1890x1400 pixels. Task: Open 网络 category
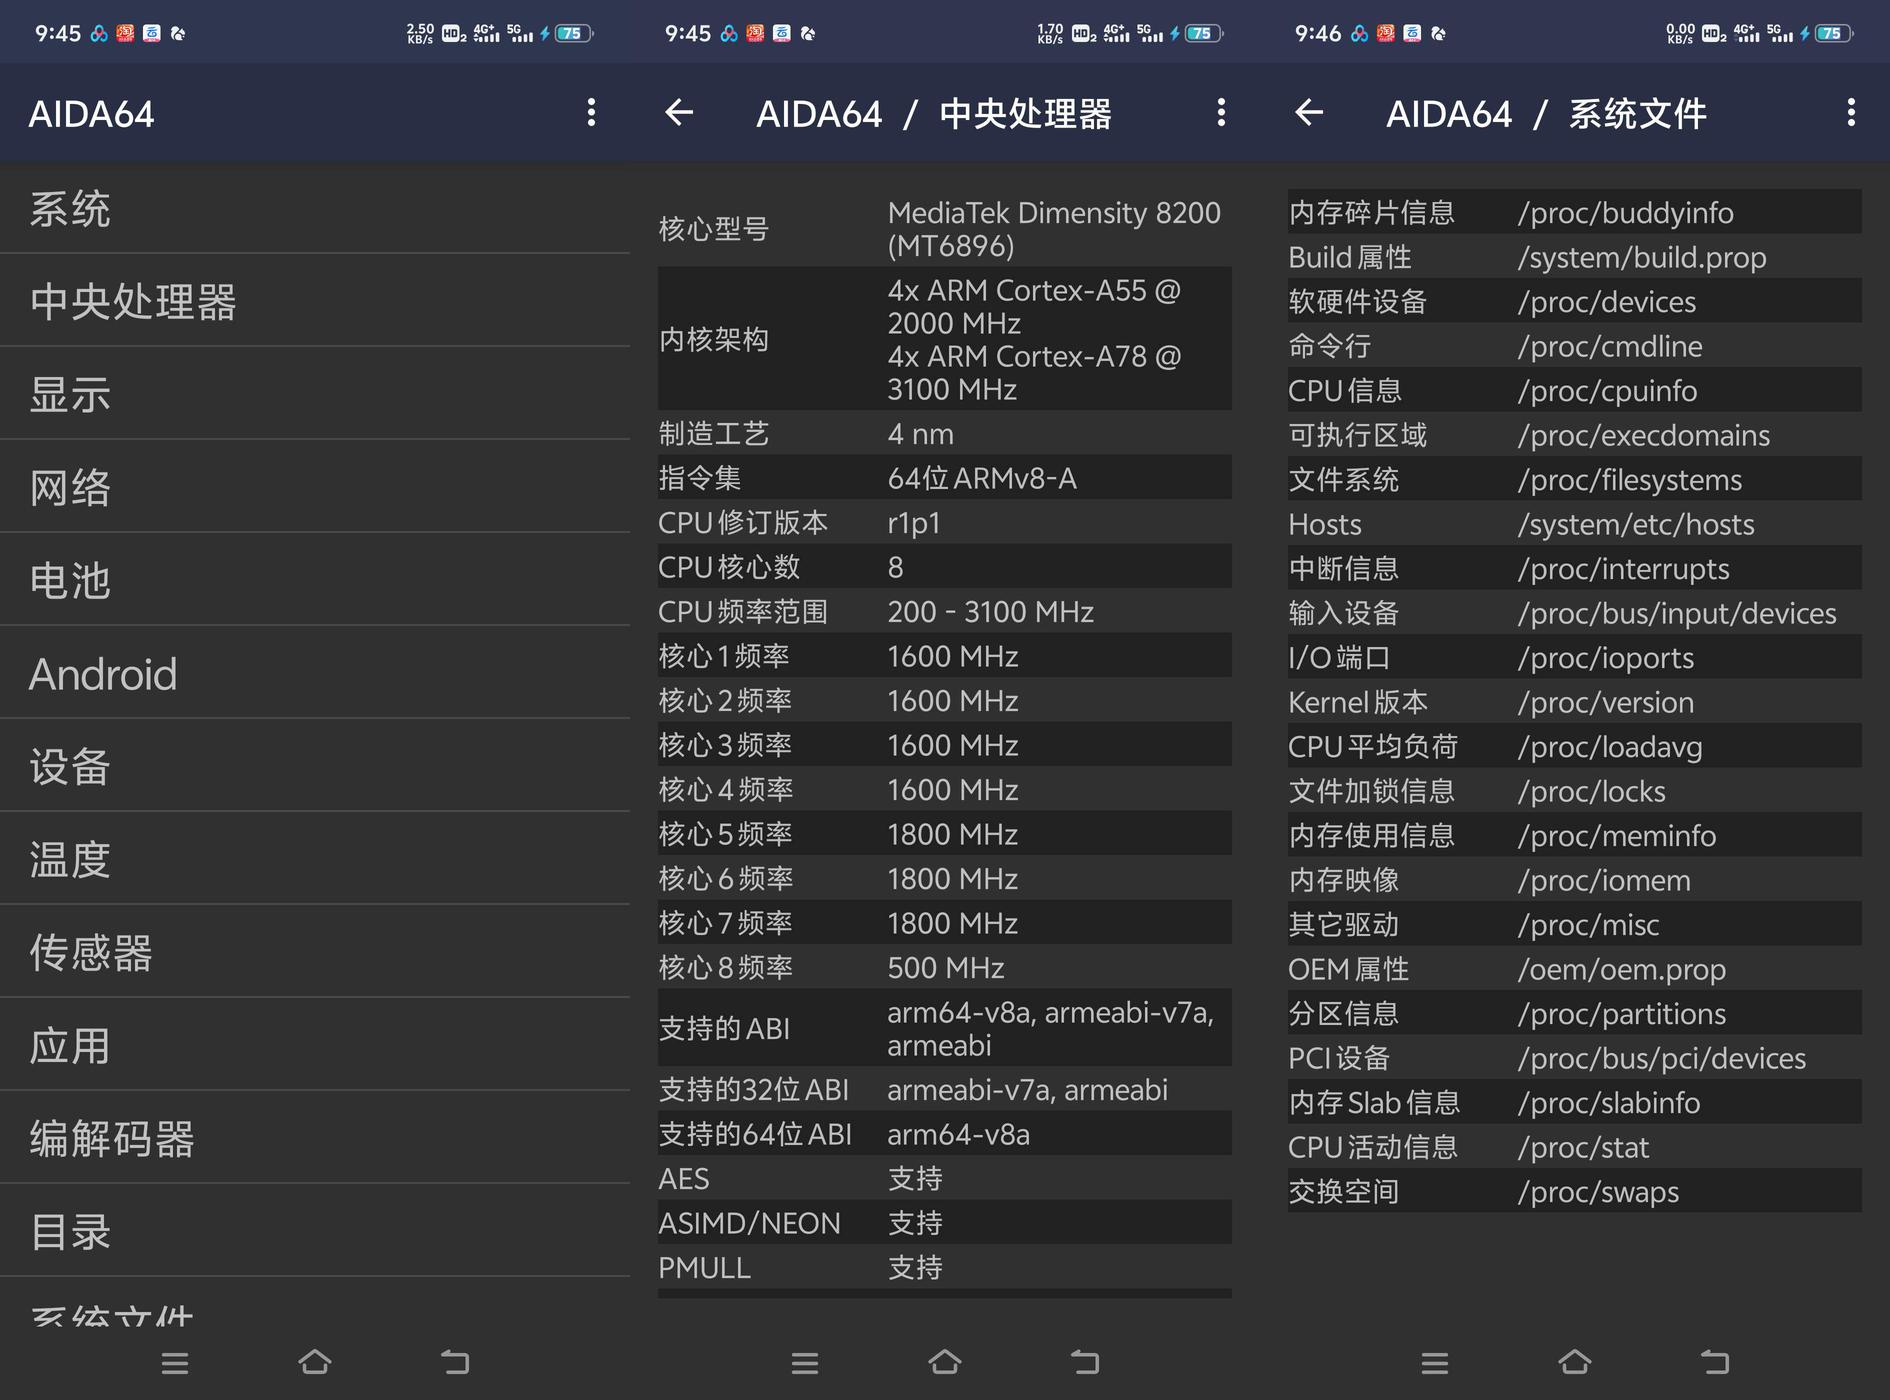click(x=315, y=487)
